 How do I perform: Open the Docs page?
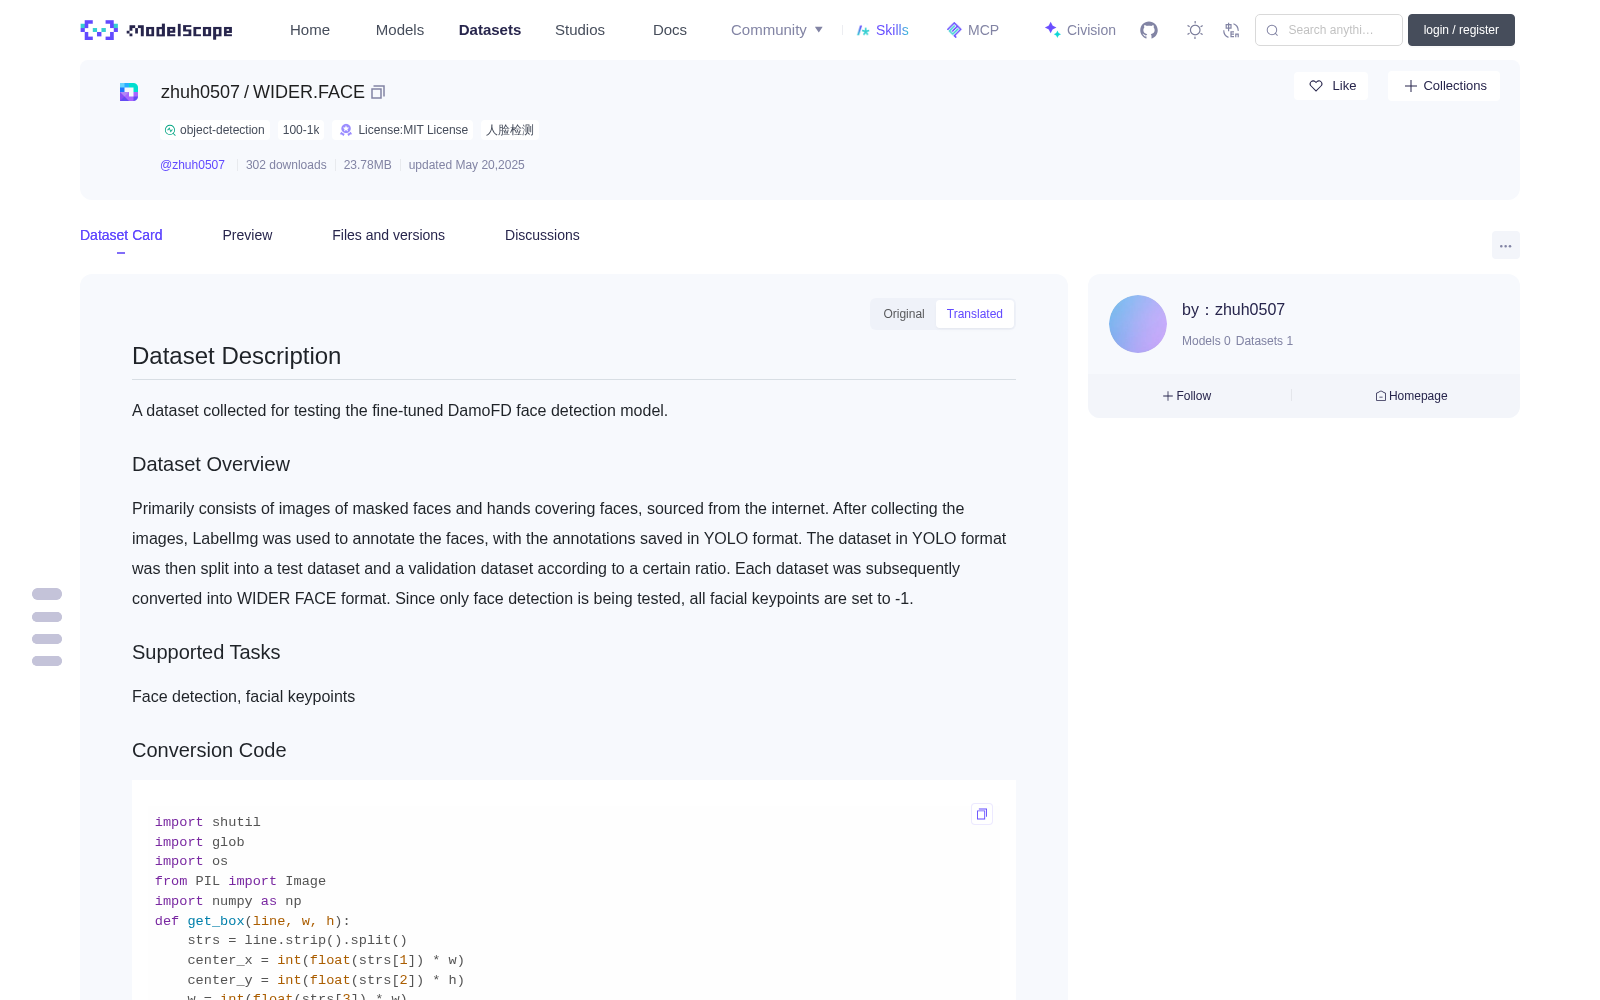tap(670, 30)
